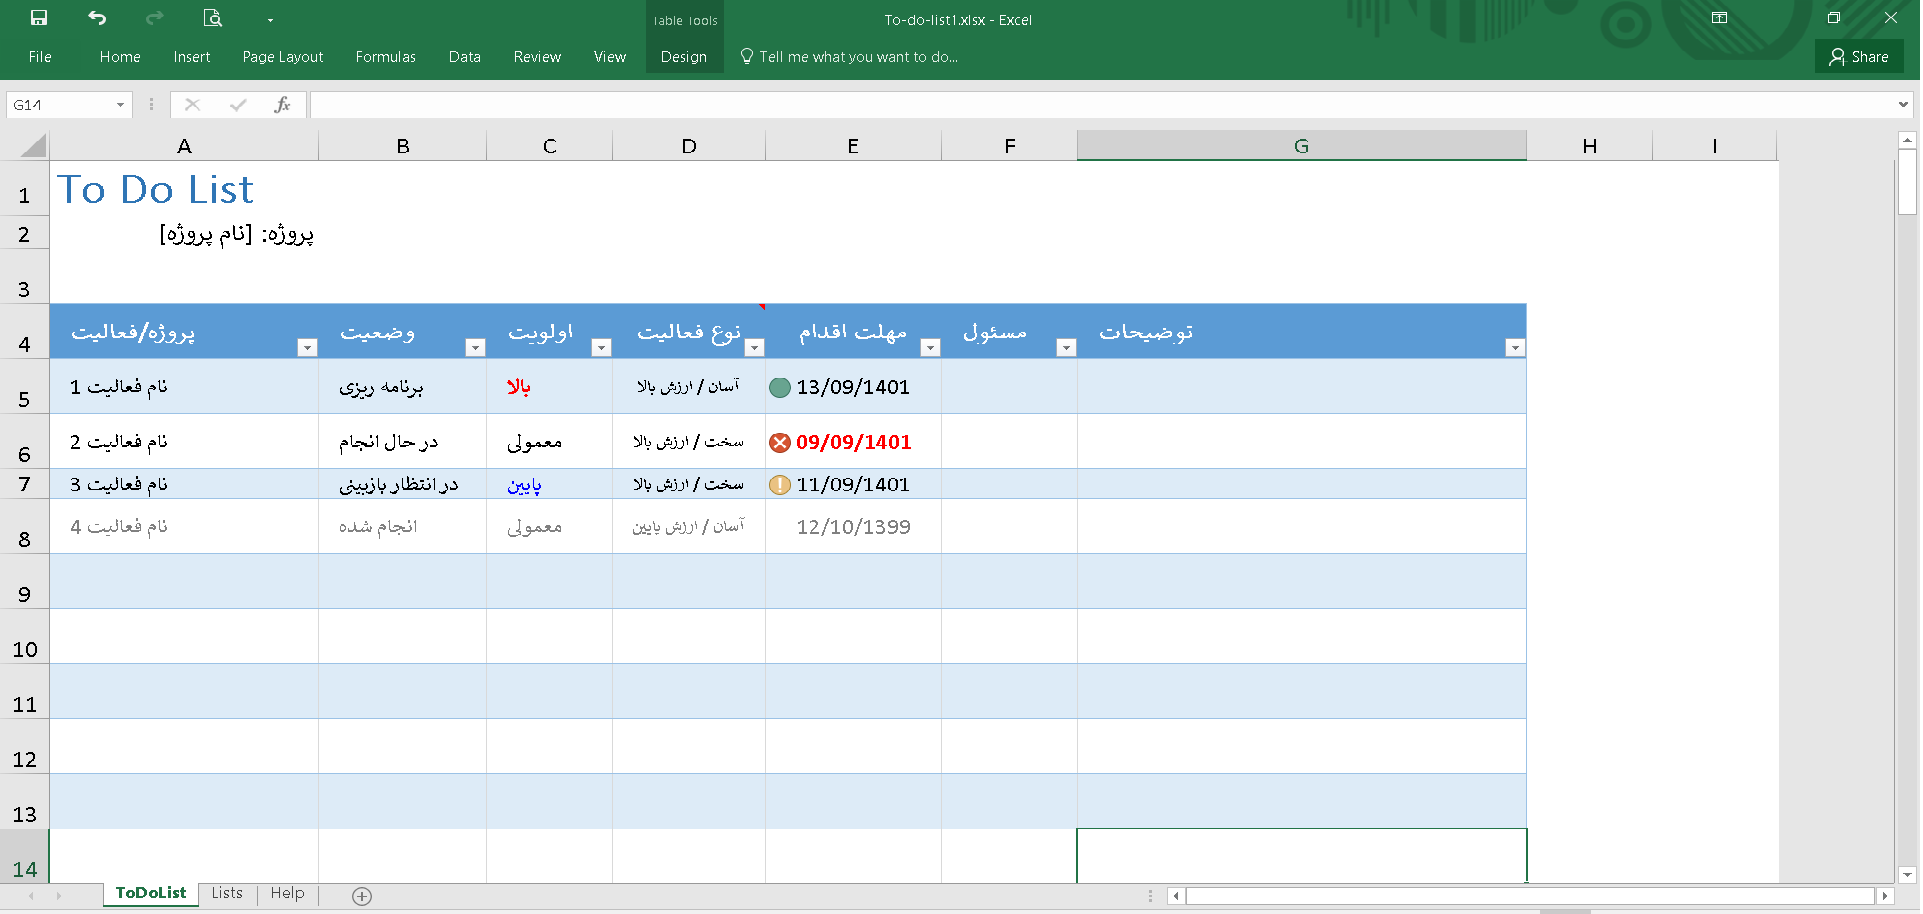
Task: Switch to the Lists sheet tab
Action: click(x=226, y=893)
